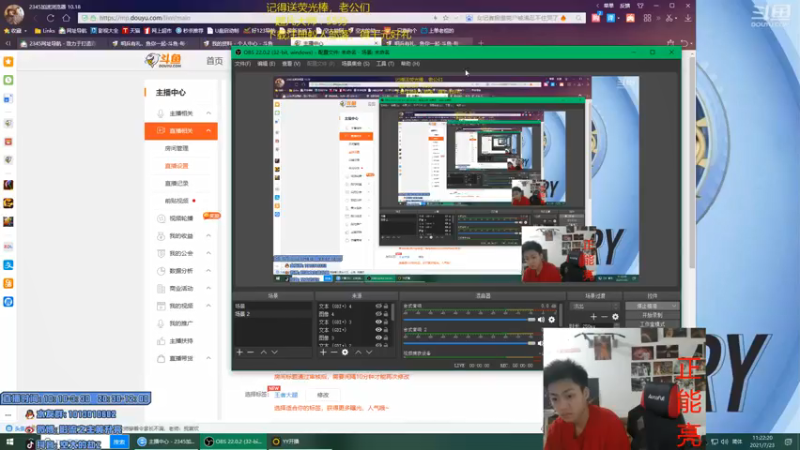Collapse the 直播相关 sidebar section
Image resolution: width=800 pixels, height=450 pixels.
pyautogui.click(x=209, y=131)
